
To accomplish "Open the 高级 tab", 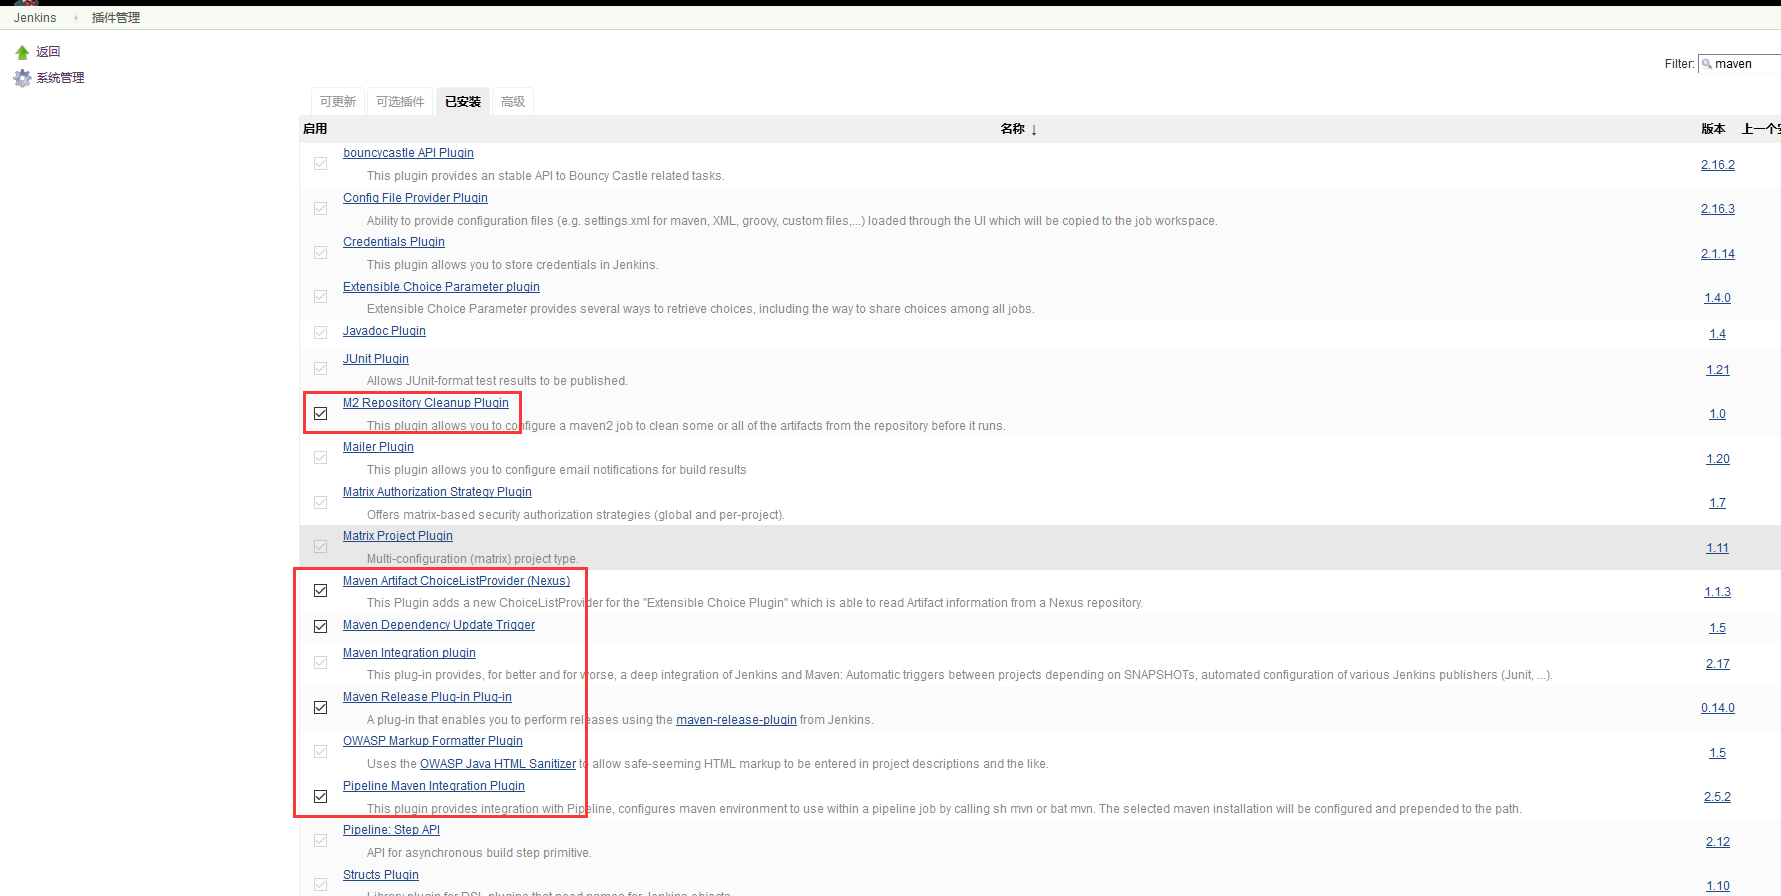I will pyautogui.click(x=513, y=102).
